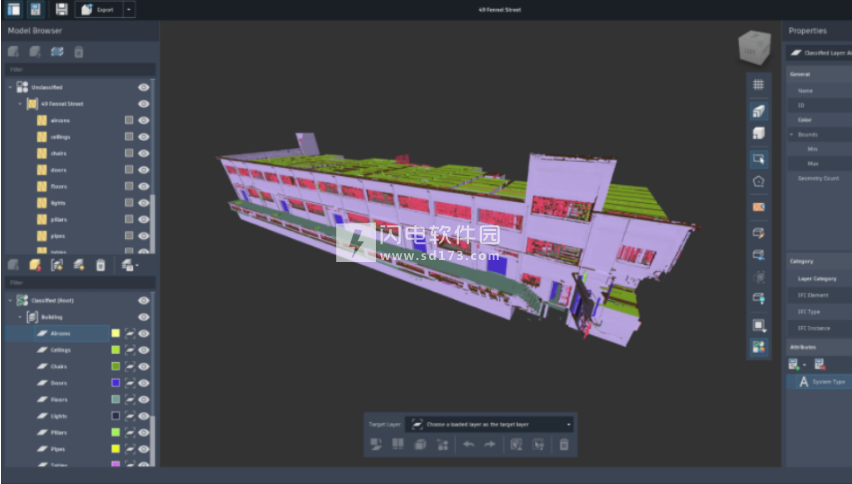Screen dimensions: 852x484
Task: Select the unclassified 'floors' layer item
Action: coord(59,186)
